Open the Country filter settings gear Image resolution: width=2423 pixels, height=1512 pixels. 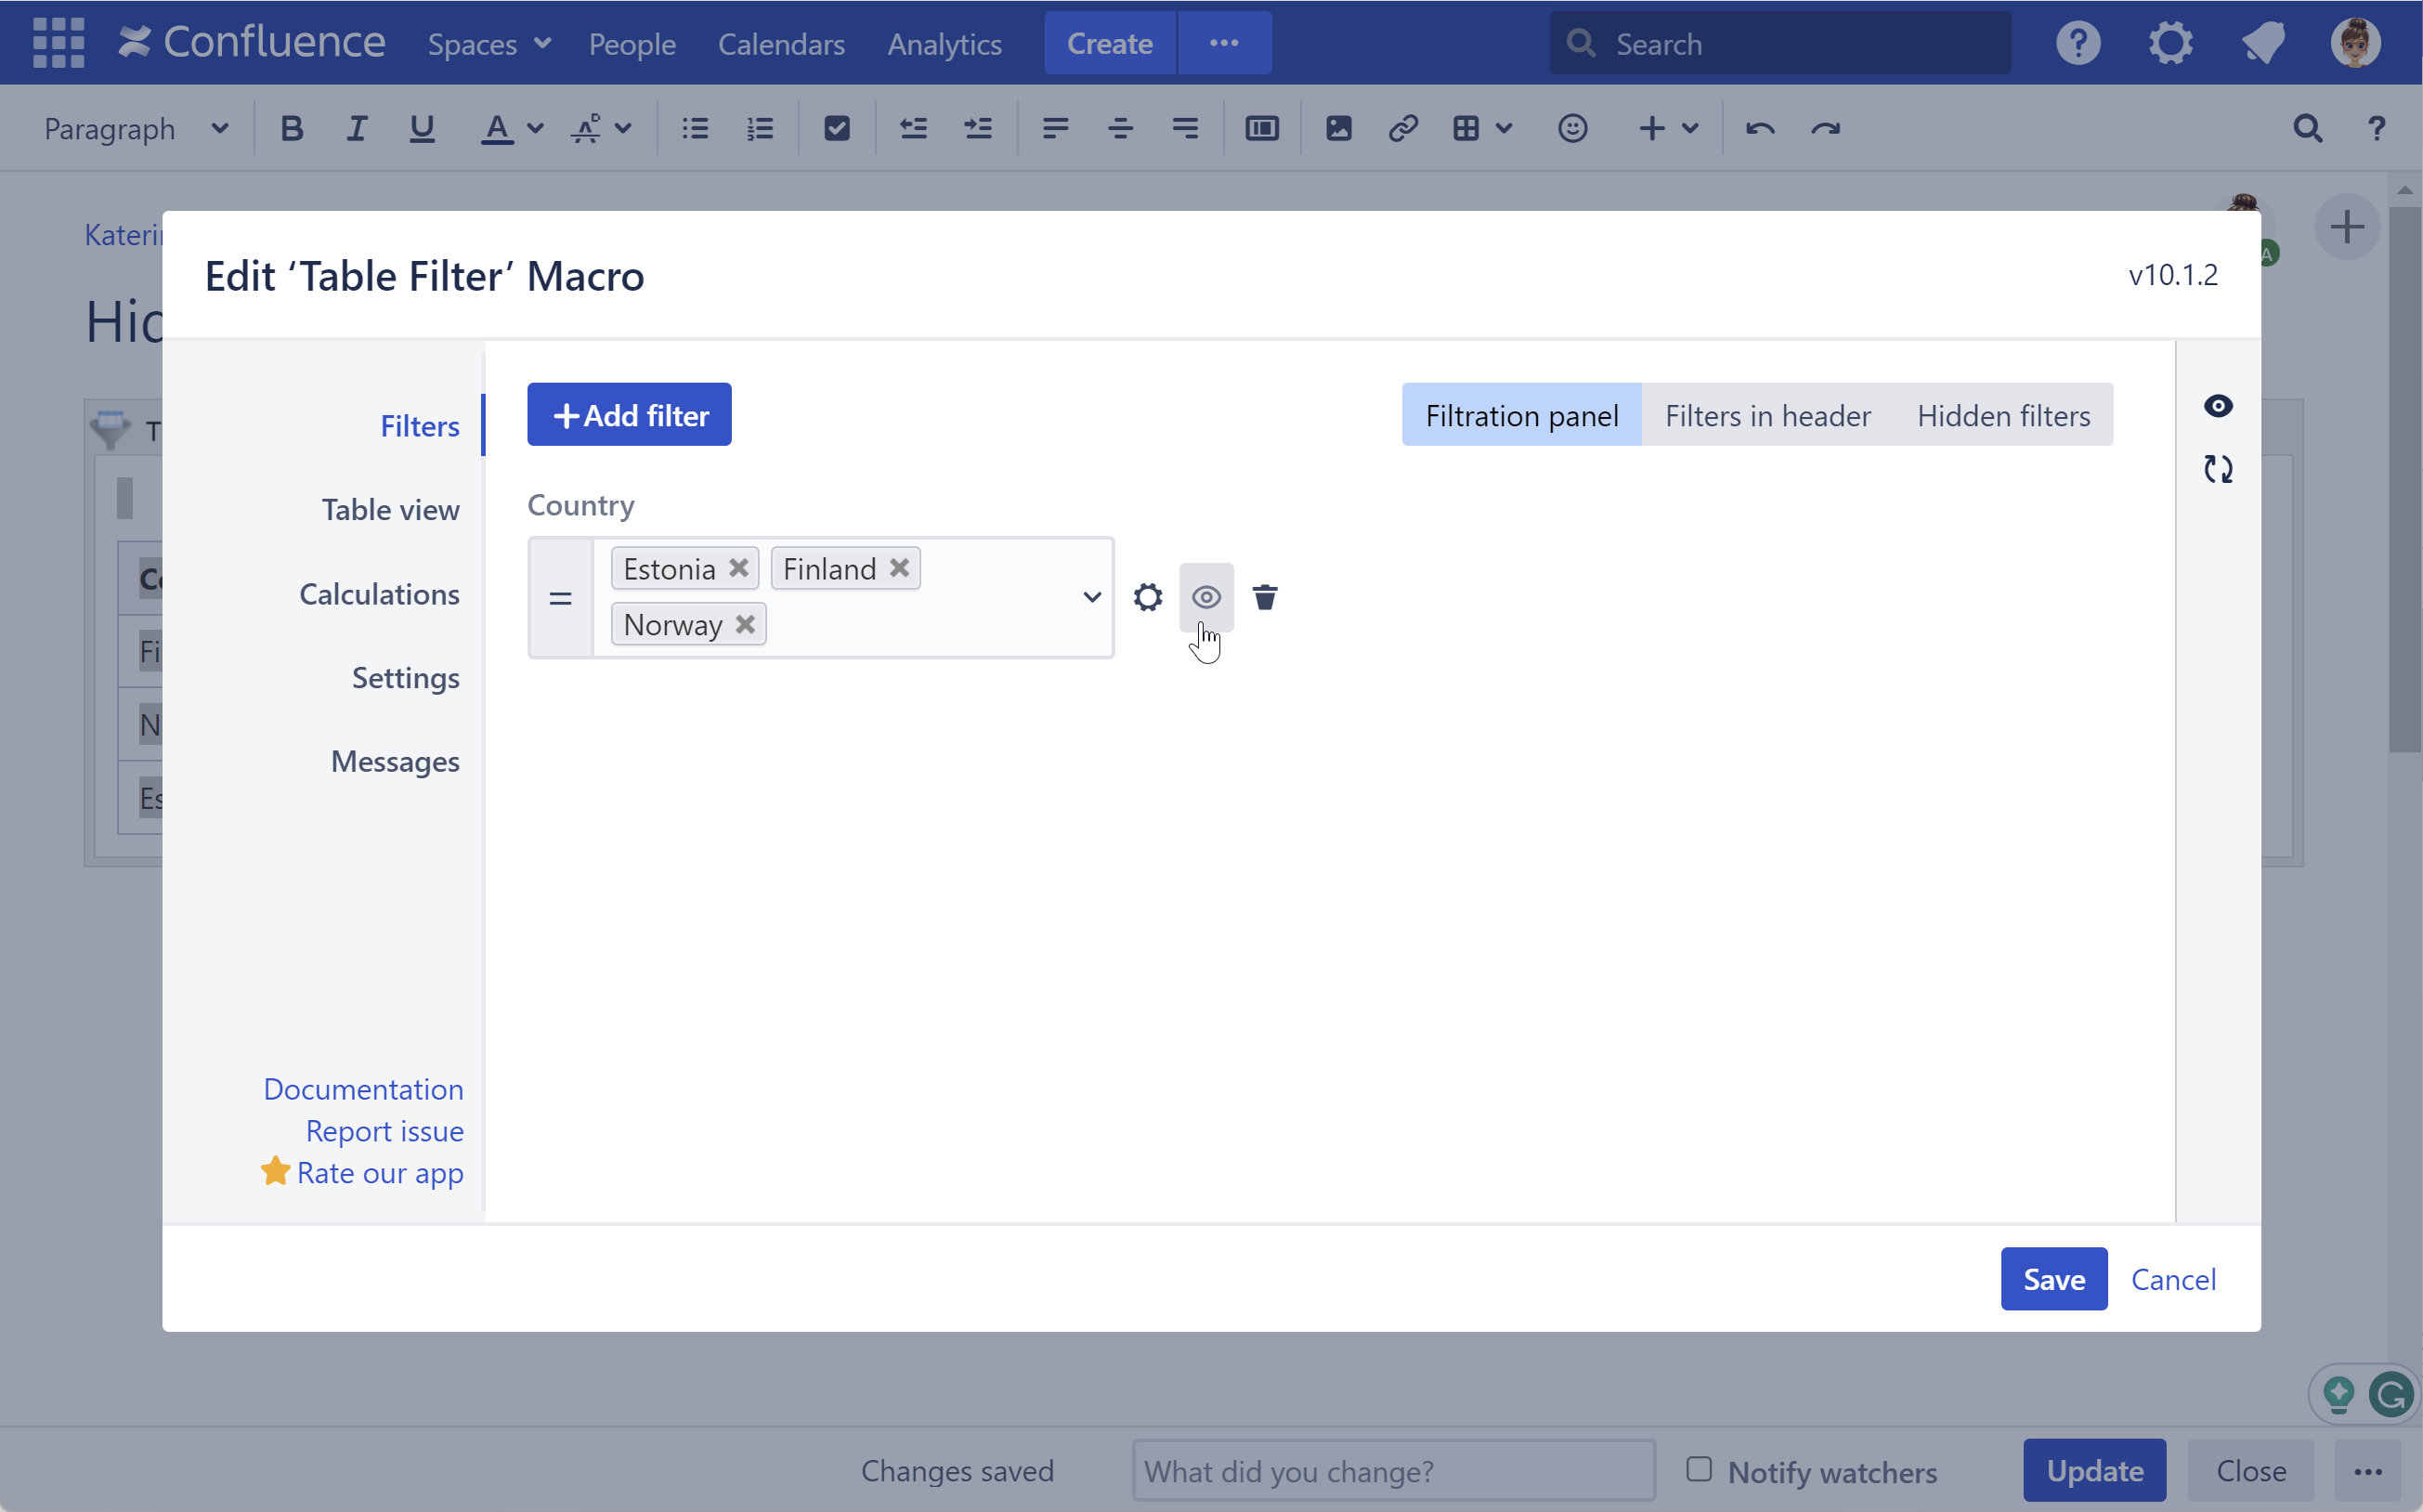[x=1147, y=597]
